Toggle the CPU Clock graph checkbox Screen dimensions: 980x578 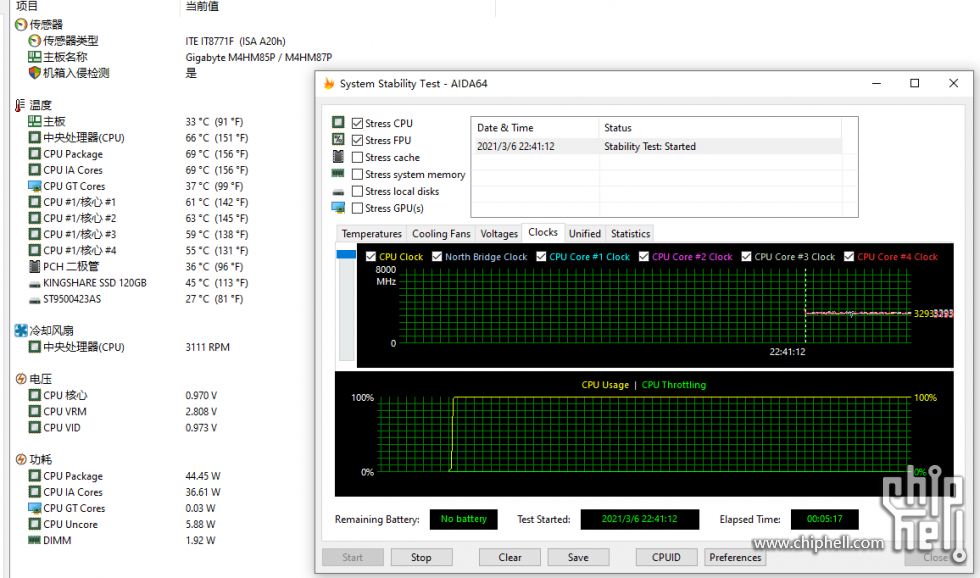pos(371,257)
